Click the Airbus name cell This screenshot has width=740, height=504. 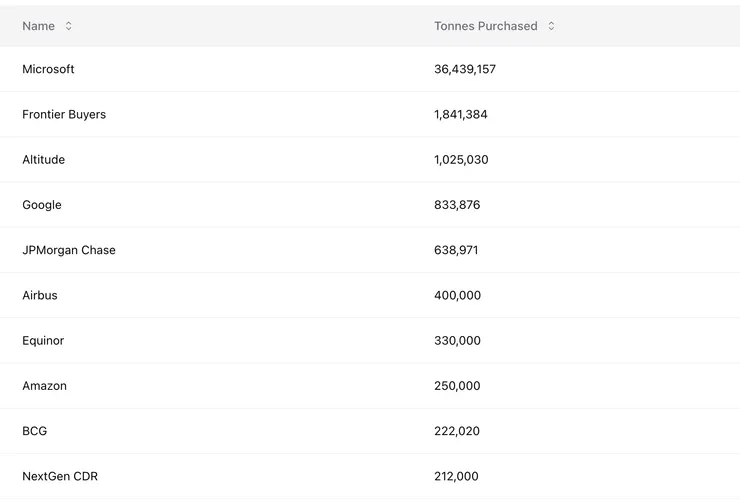pos(40,295)
